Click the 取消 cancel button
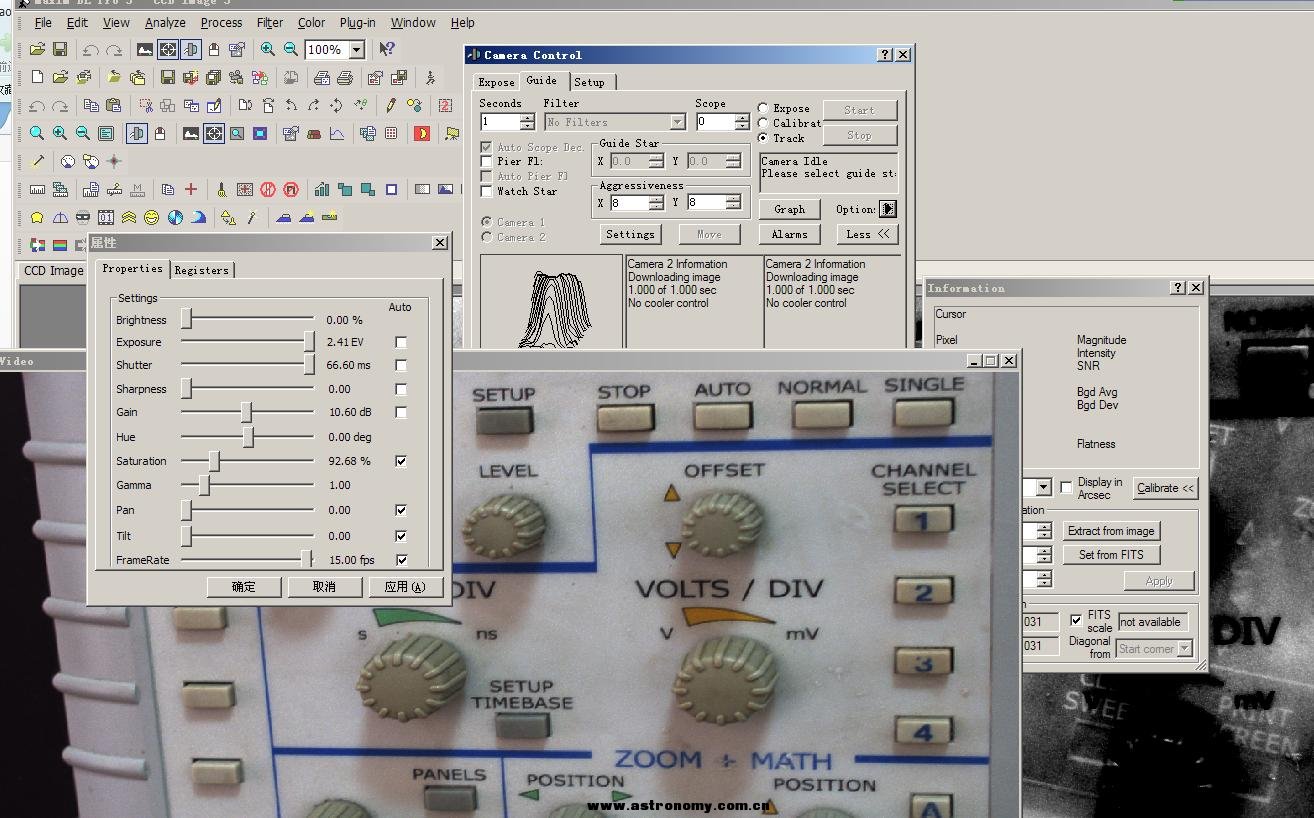 point(324,587)
